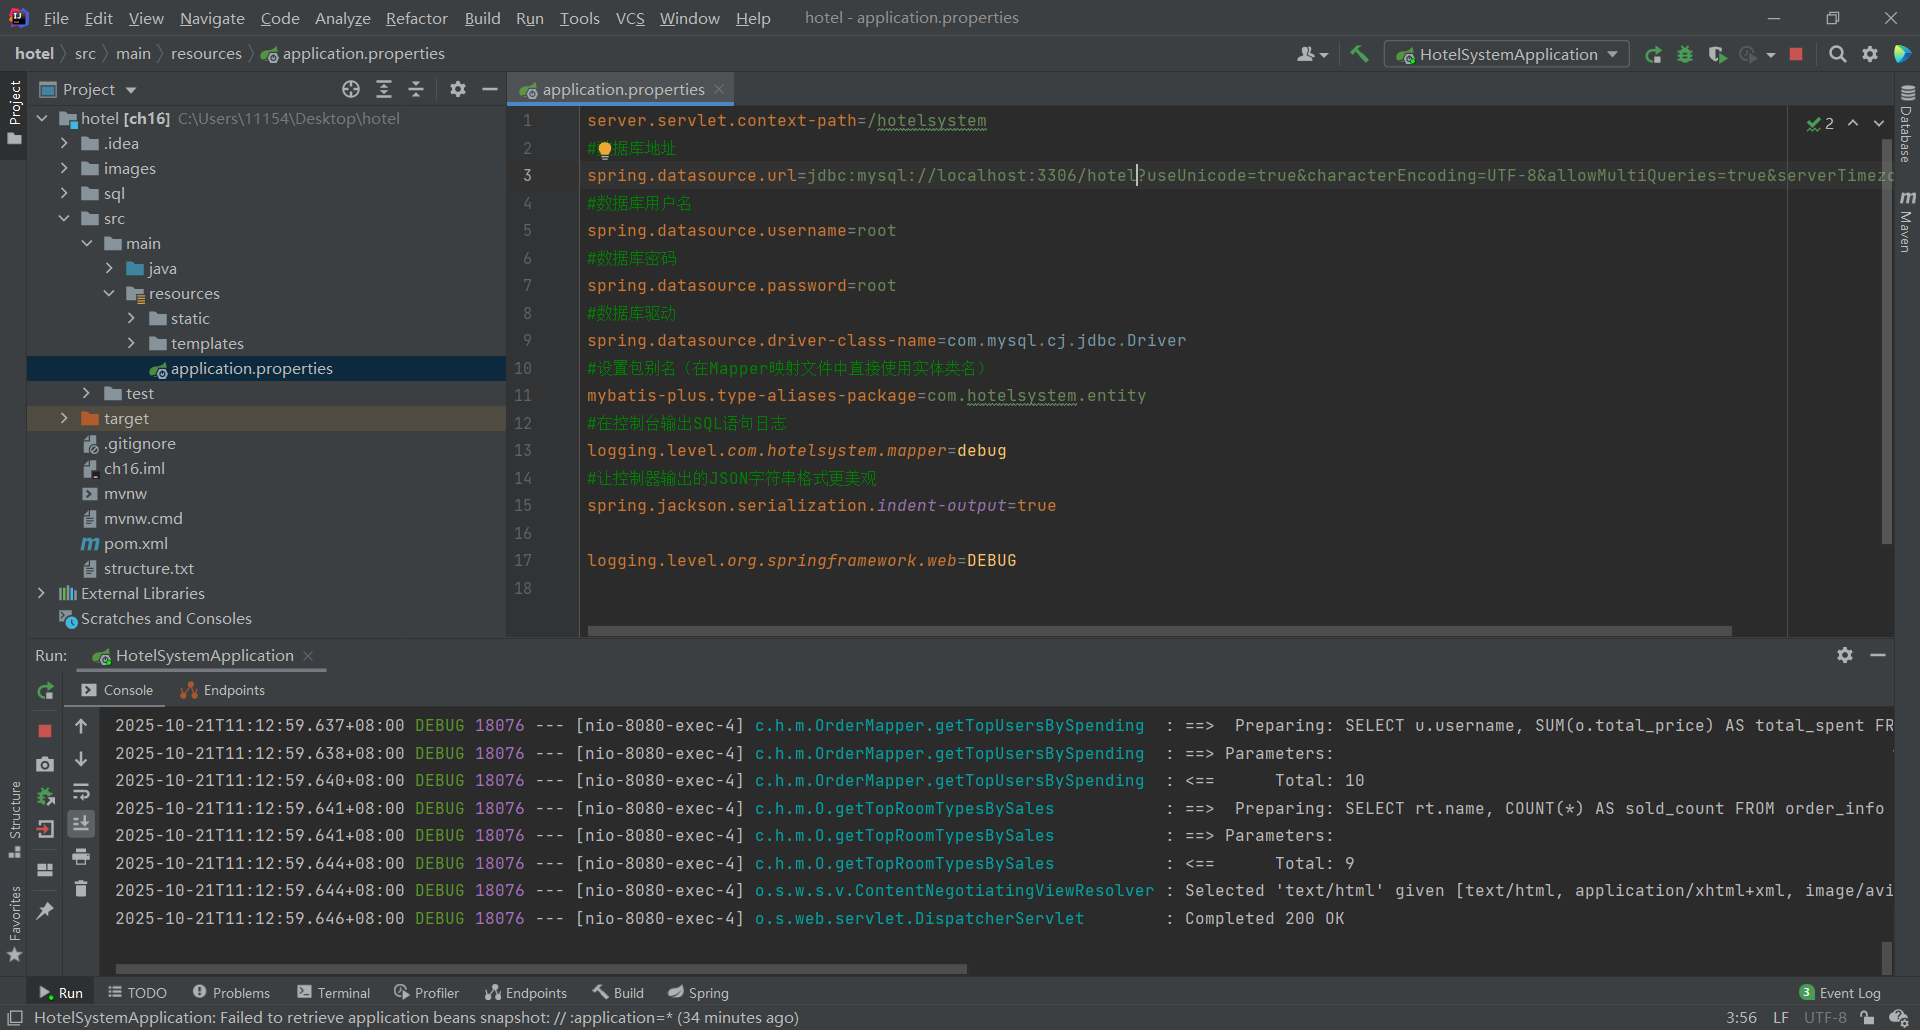Expand the templates folder
Viewport: 1920px width, 1030px height.
[x=131, y=343]
